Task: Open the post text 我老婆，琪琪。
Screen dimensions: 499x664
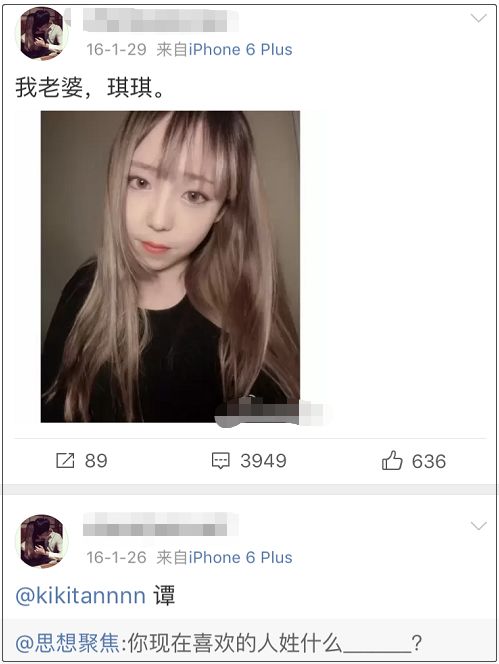Action: 90,88
